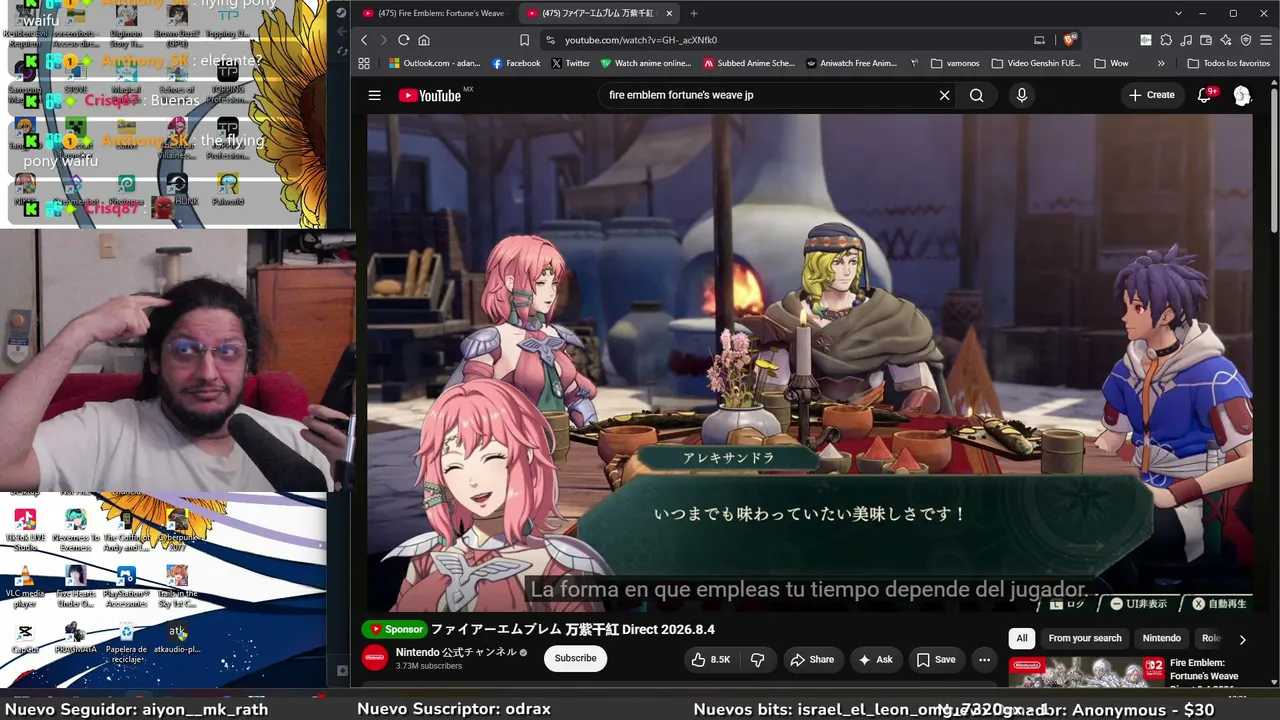
Task: Open YouTube notifications bell
Action: click(x=1205, y=95)
